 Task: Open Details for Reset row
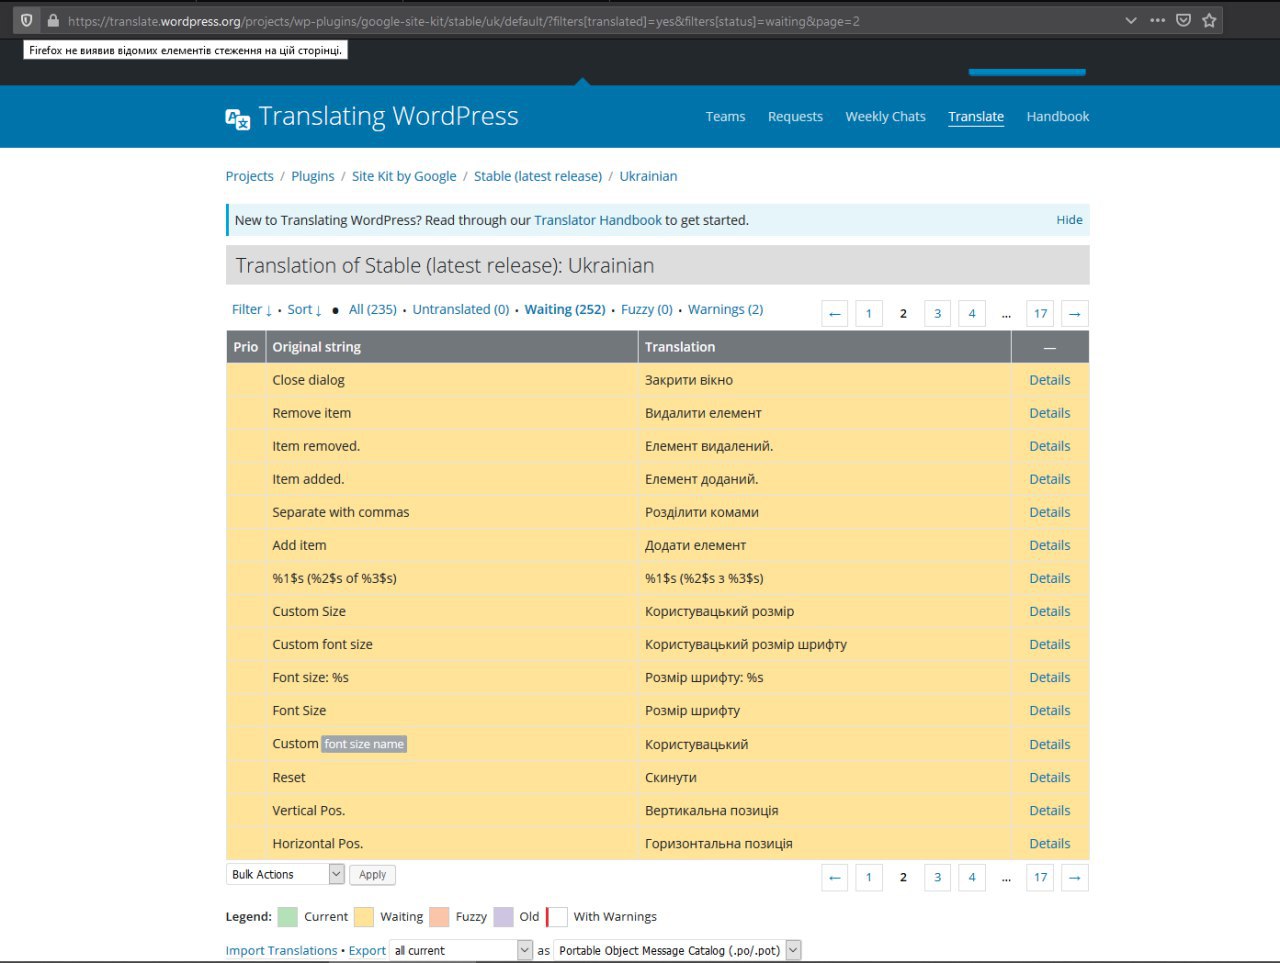click(1049, 778)
